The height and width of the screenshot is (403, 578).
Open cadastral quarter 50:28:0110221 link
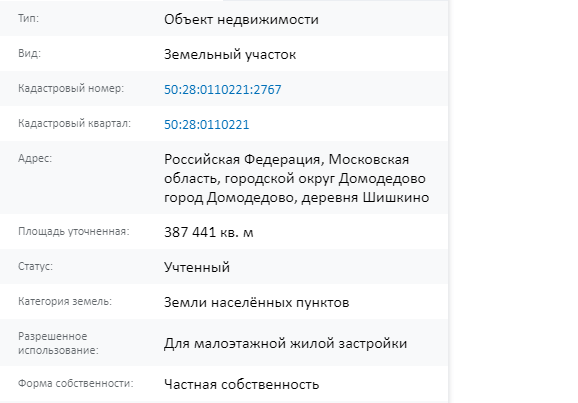[207, 125]
